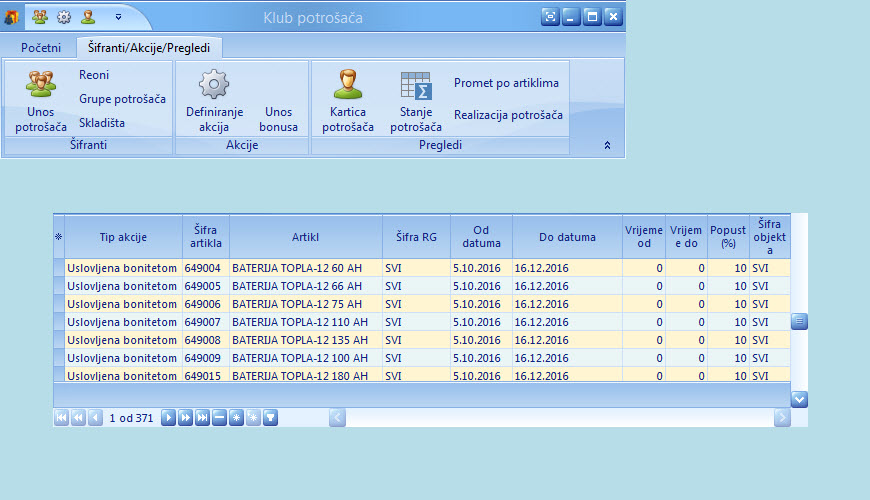
Task: Click the Šifra objekta column header
Action: [770, 237]
